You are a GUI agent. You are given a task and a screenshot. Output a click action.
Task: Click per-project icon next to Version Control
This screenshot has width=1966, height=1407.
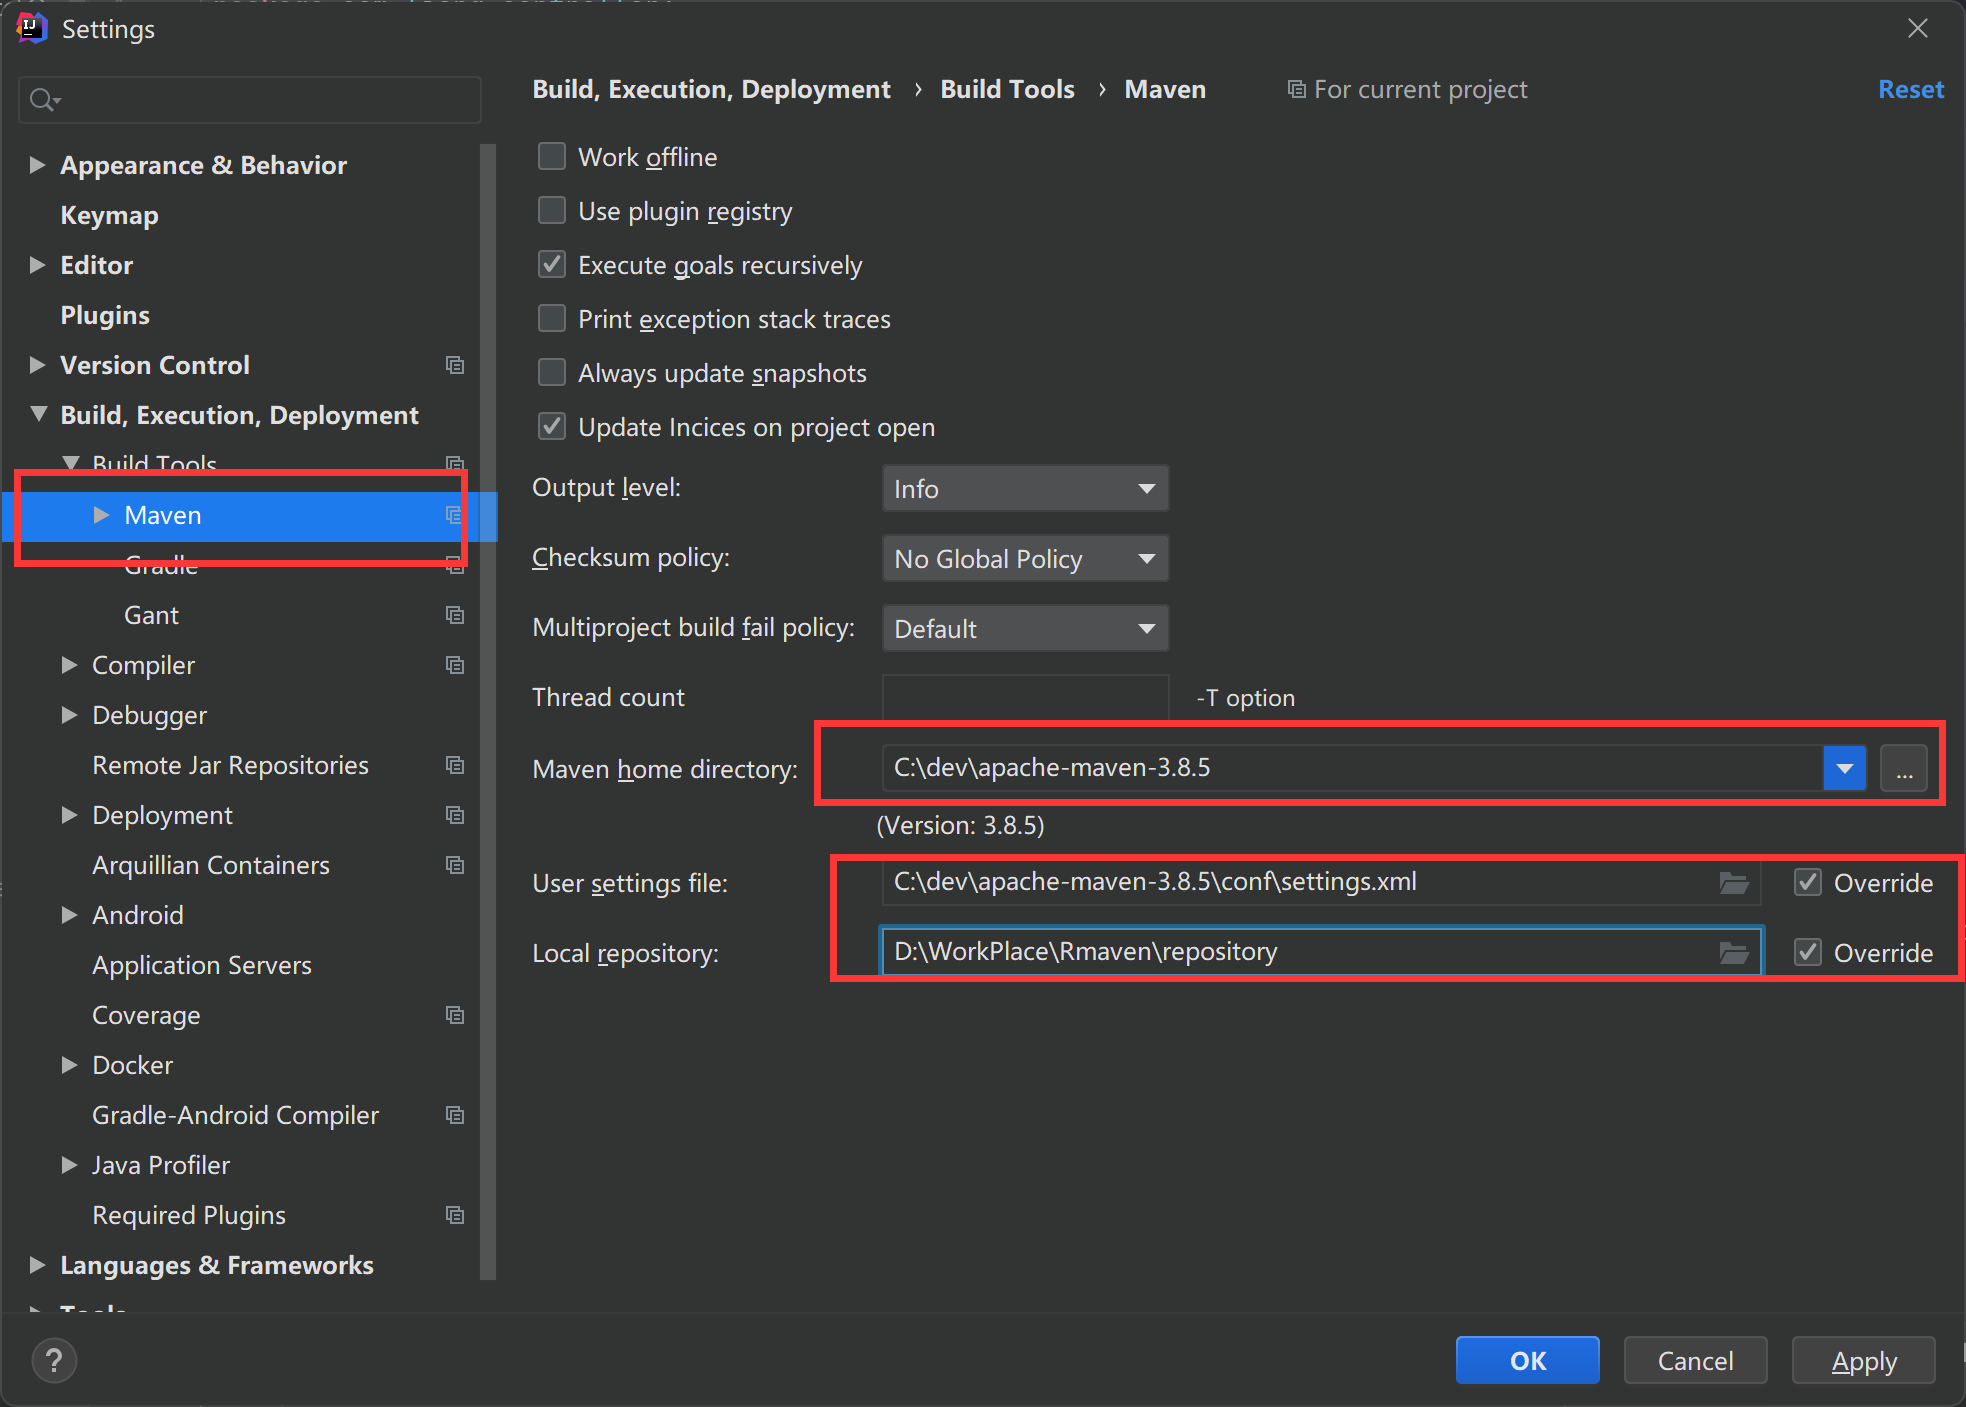(x=455, y=365)
